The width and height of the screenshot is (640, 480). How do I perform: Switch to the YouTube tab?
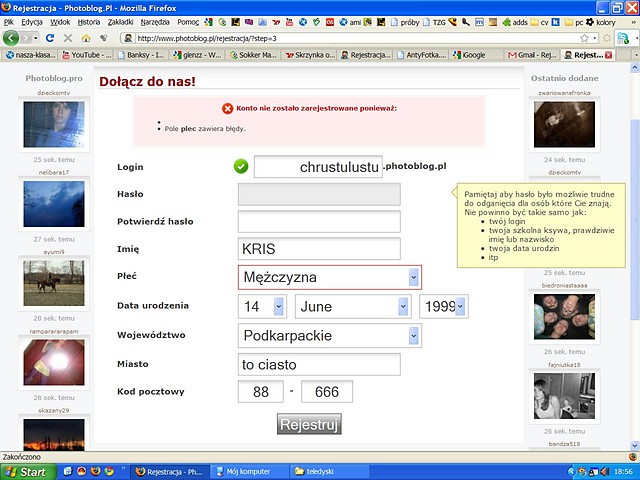click(x=87, y=55)
